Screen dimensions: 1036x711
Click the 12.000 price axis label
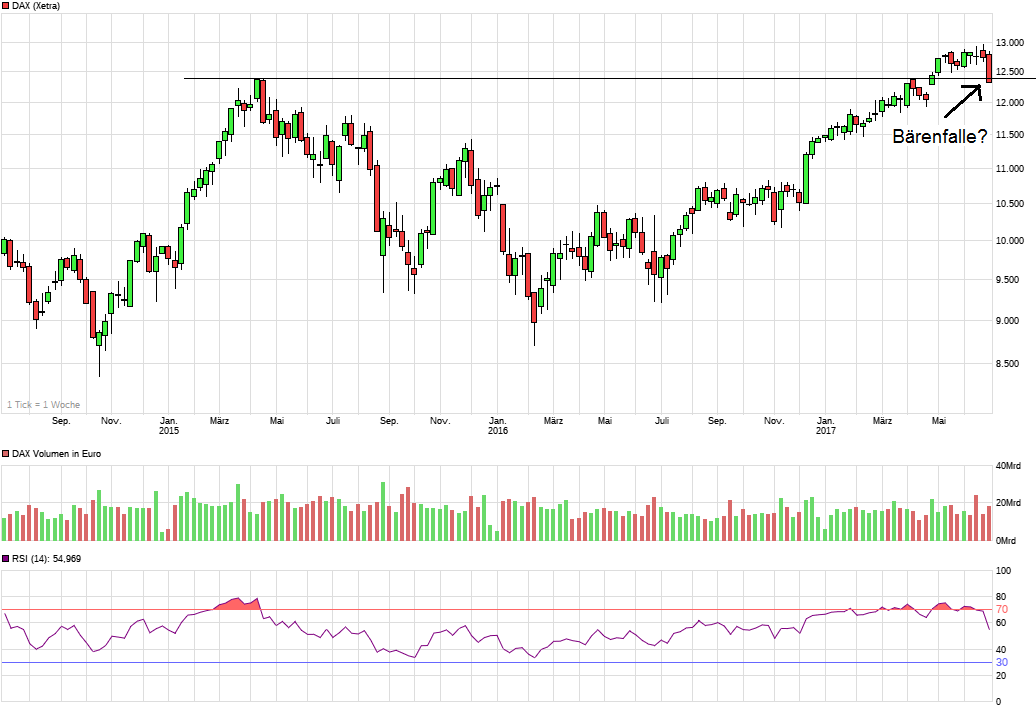tap(1010, 102)
